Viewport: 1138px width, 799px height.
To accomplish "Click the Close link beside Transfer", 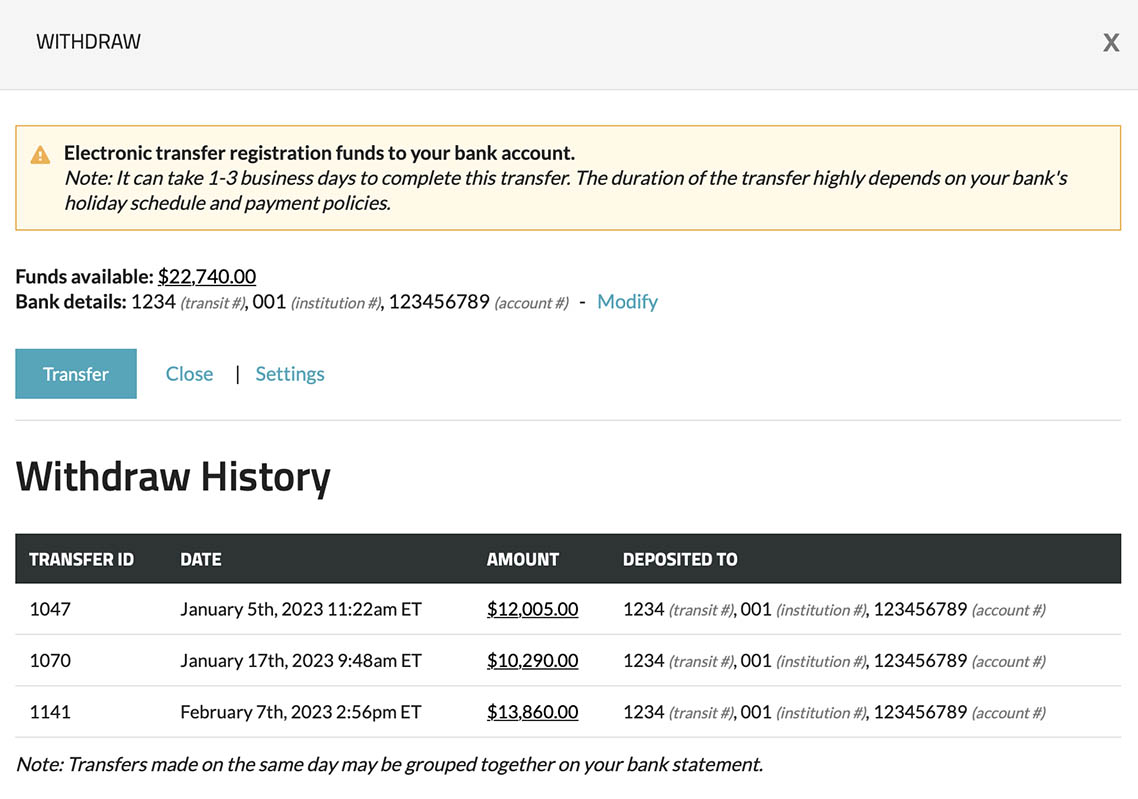I will [189, 374].
